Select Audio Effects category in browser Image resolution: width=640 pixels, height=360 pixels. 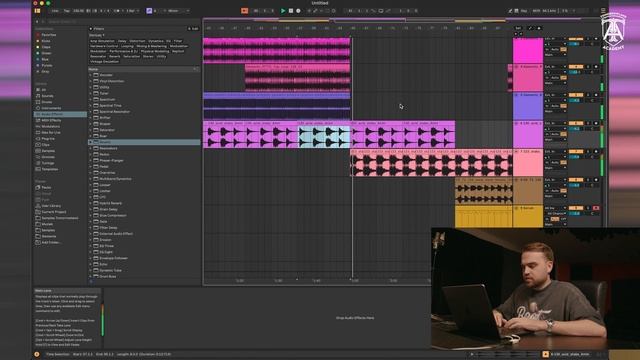[x=60, y=114]
